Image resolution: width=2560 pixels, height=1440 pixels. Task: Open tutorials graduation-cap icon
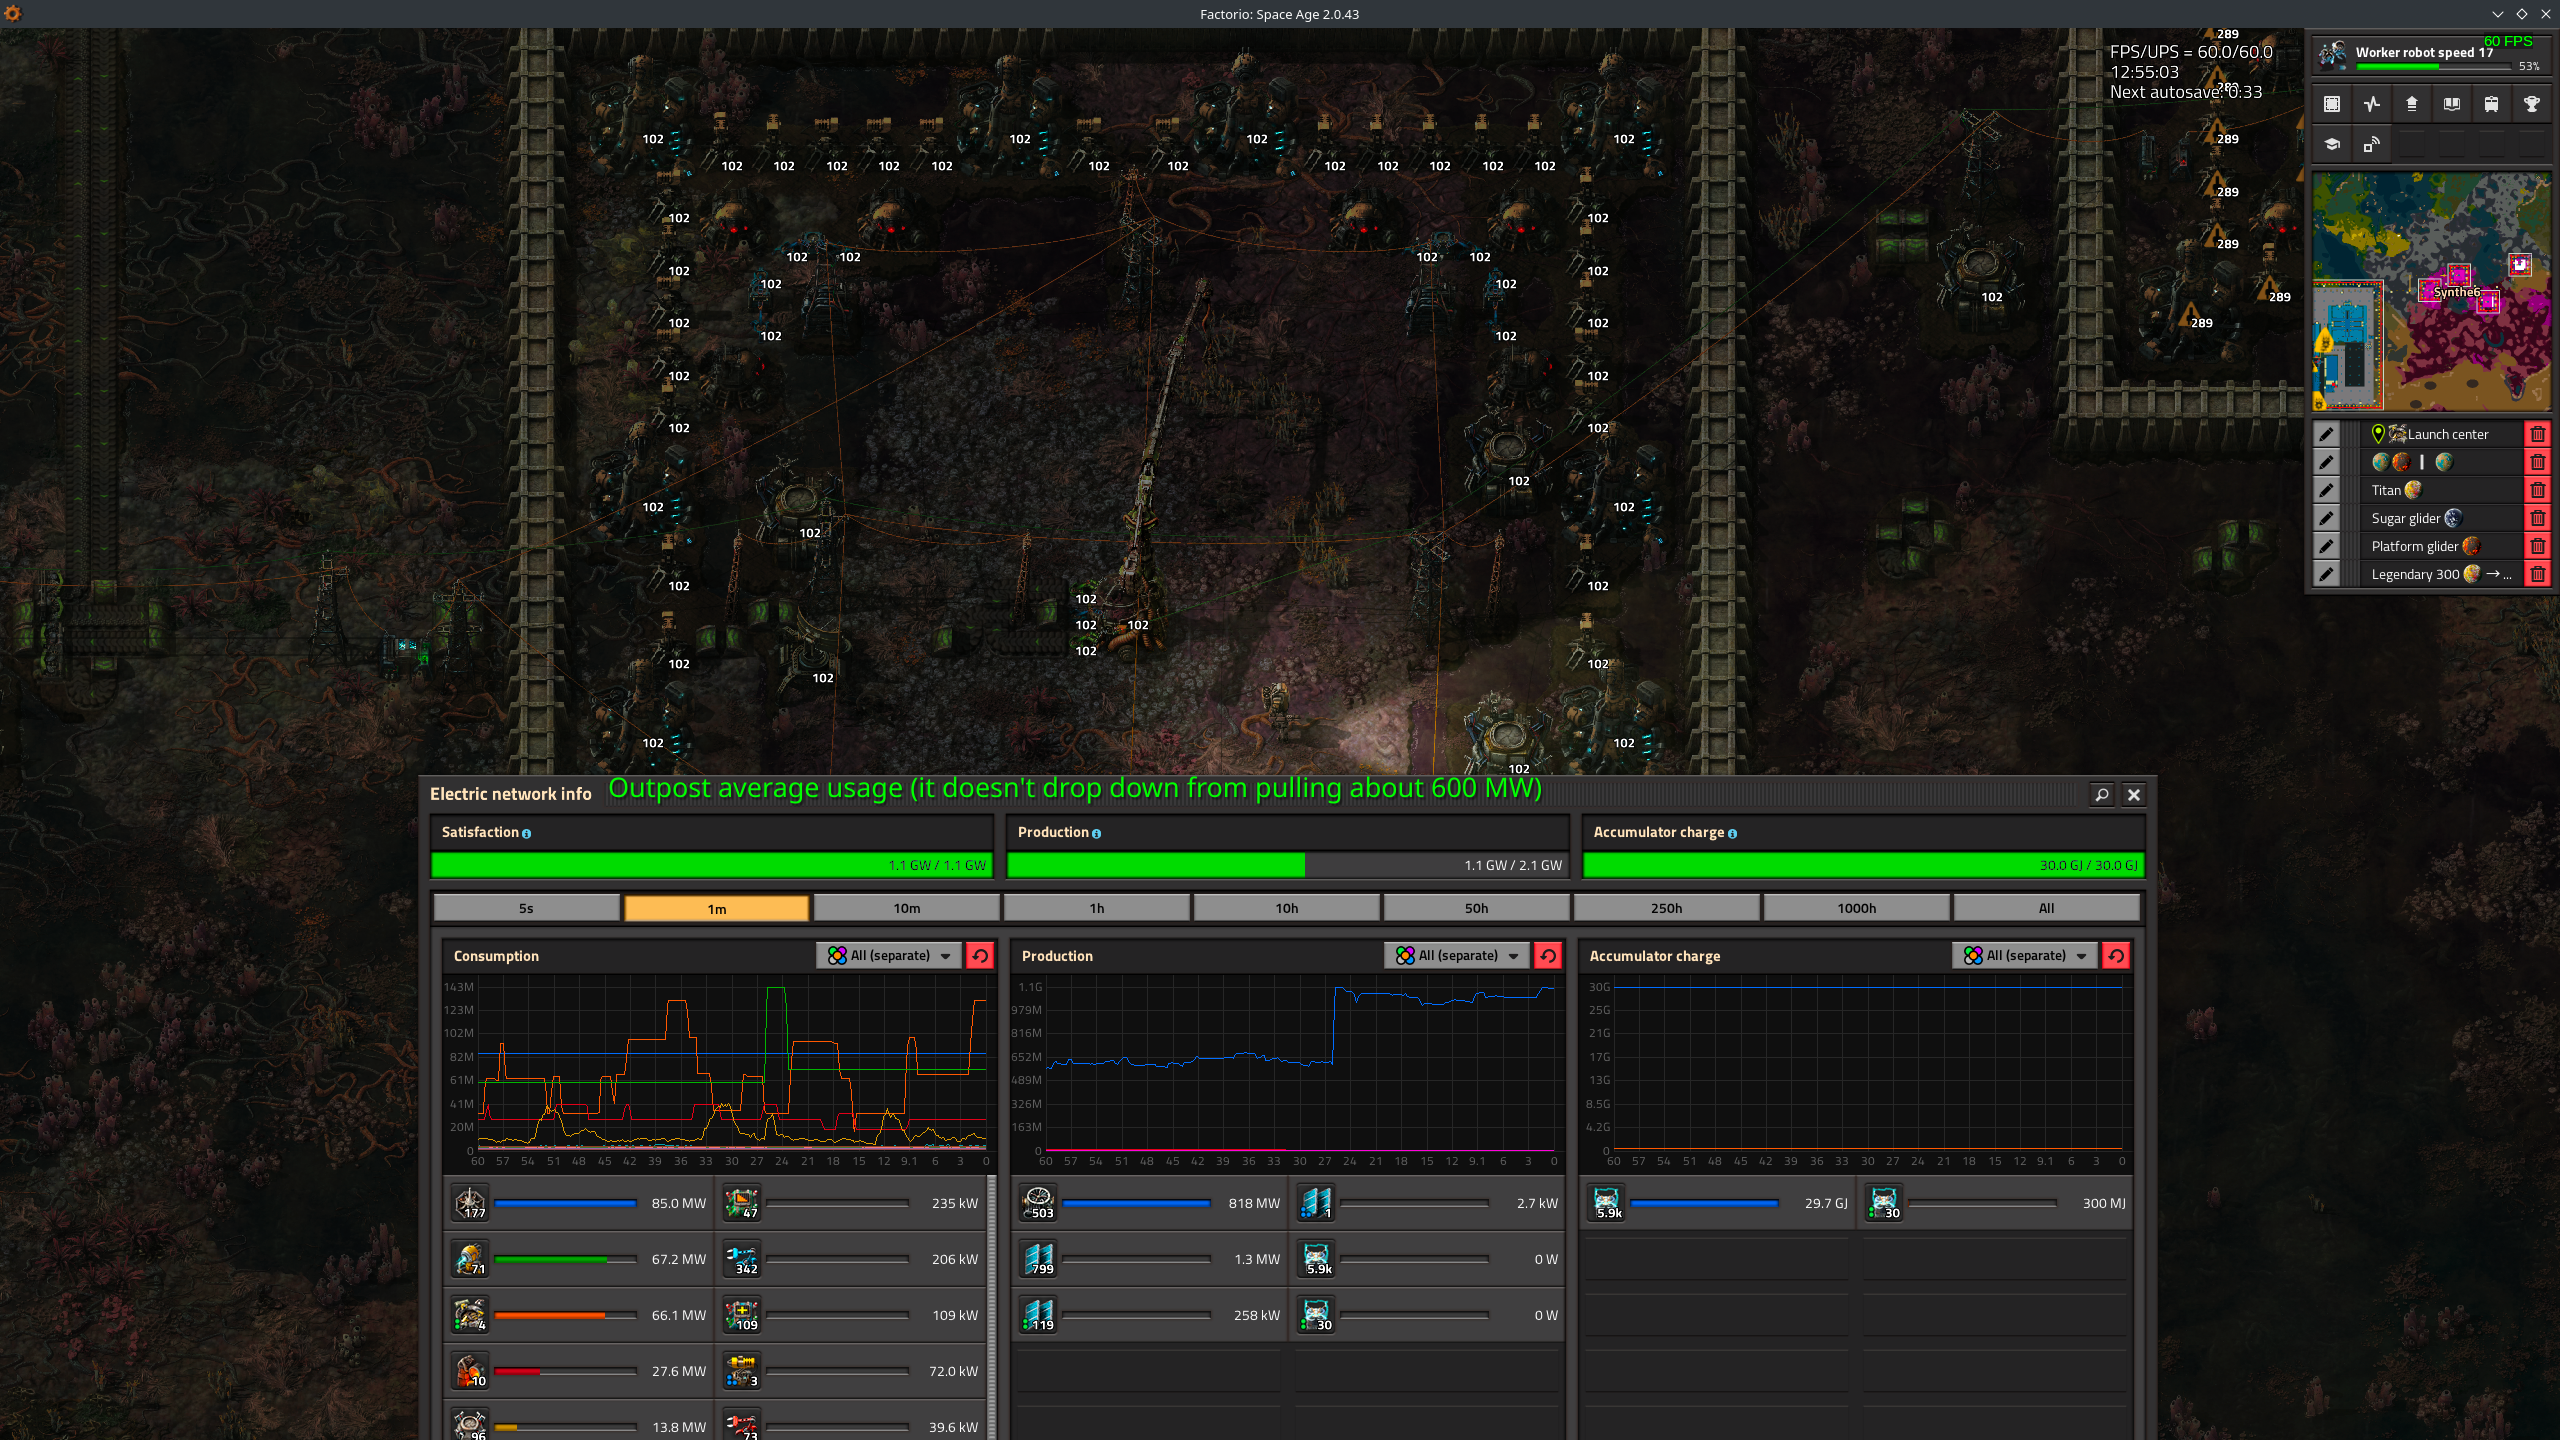[2332, 144]
